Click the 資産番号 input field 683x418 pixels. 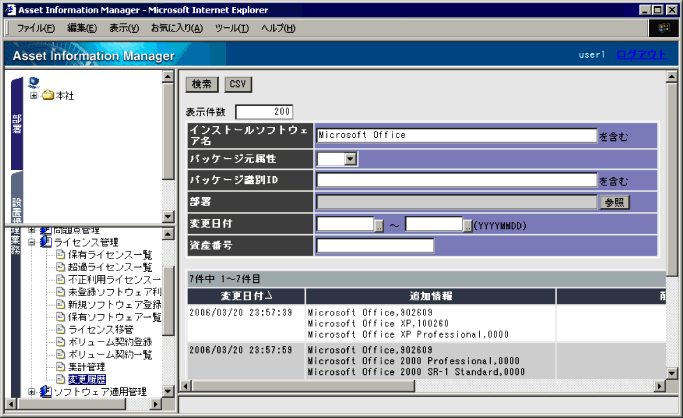(x=375, y=246)
